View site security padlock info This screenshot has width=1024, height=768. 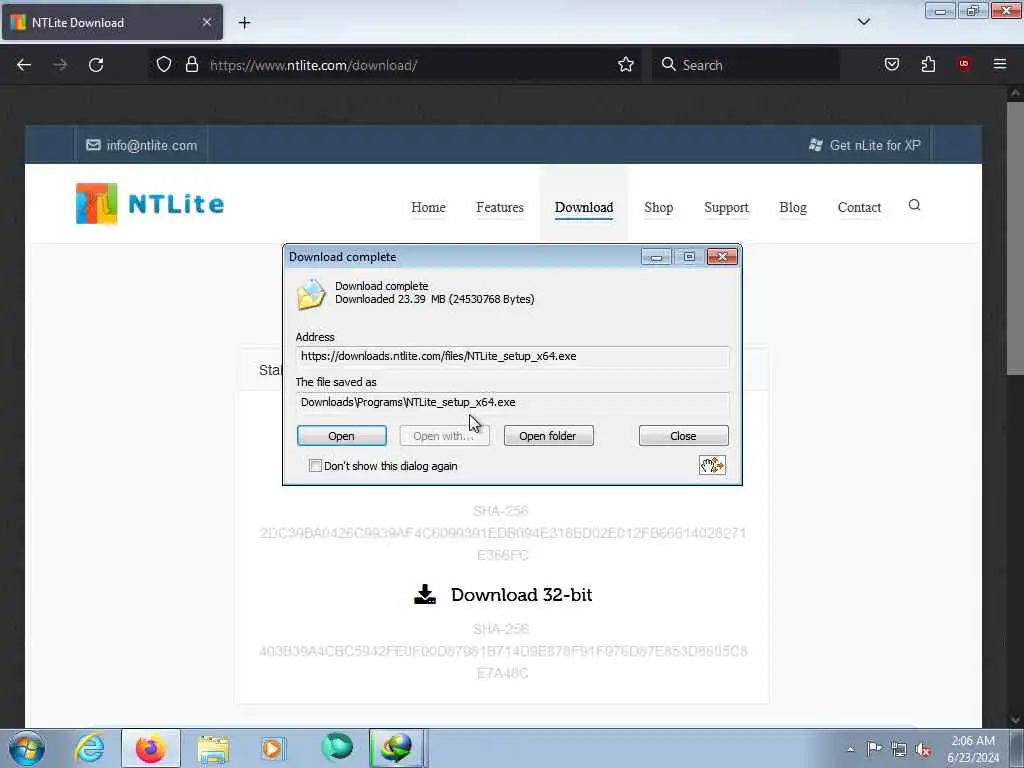[191, 64]
